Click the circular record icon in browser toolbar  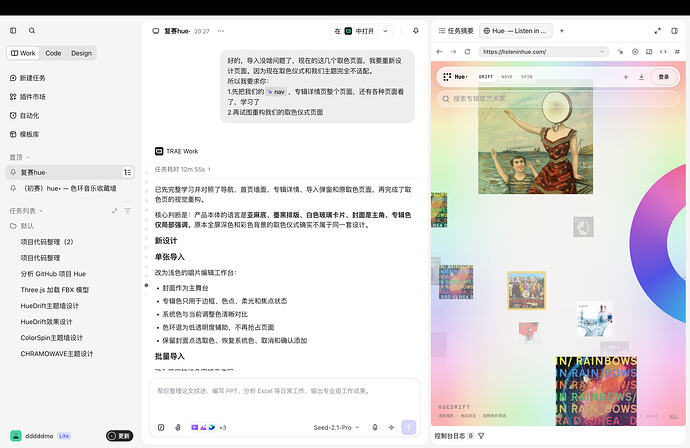635,52
